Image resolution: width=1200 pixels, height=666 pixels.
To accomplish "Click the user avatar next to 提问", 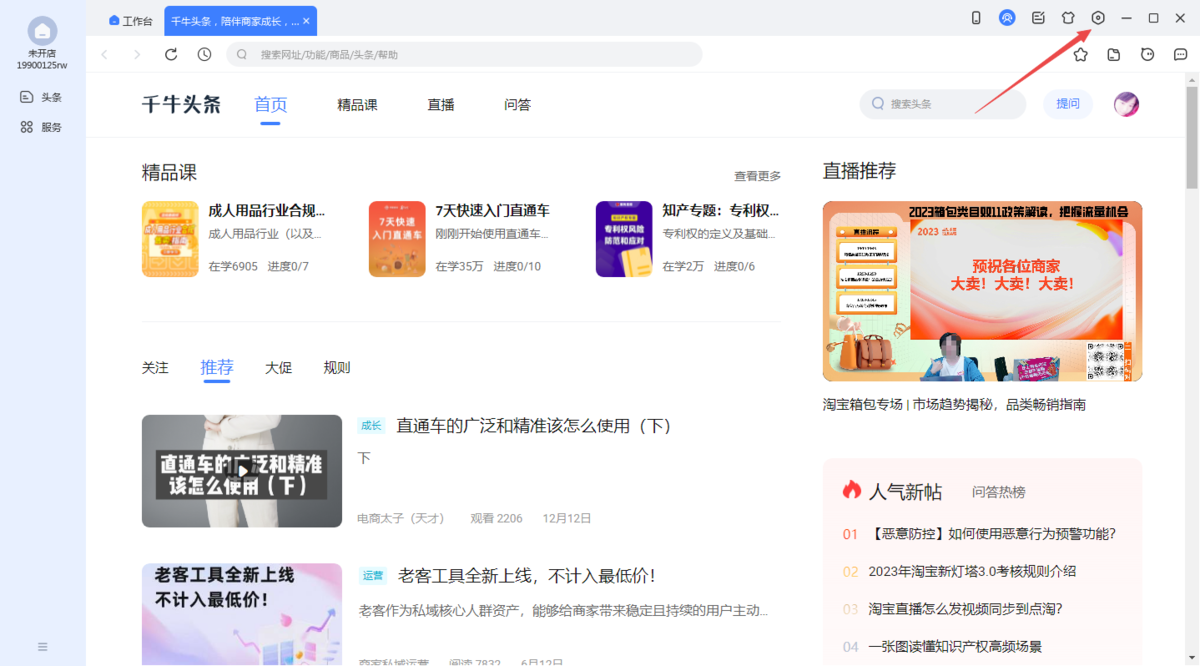I will coord(1127,104).
